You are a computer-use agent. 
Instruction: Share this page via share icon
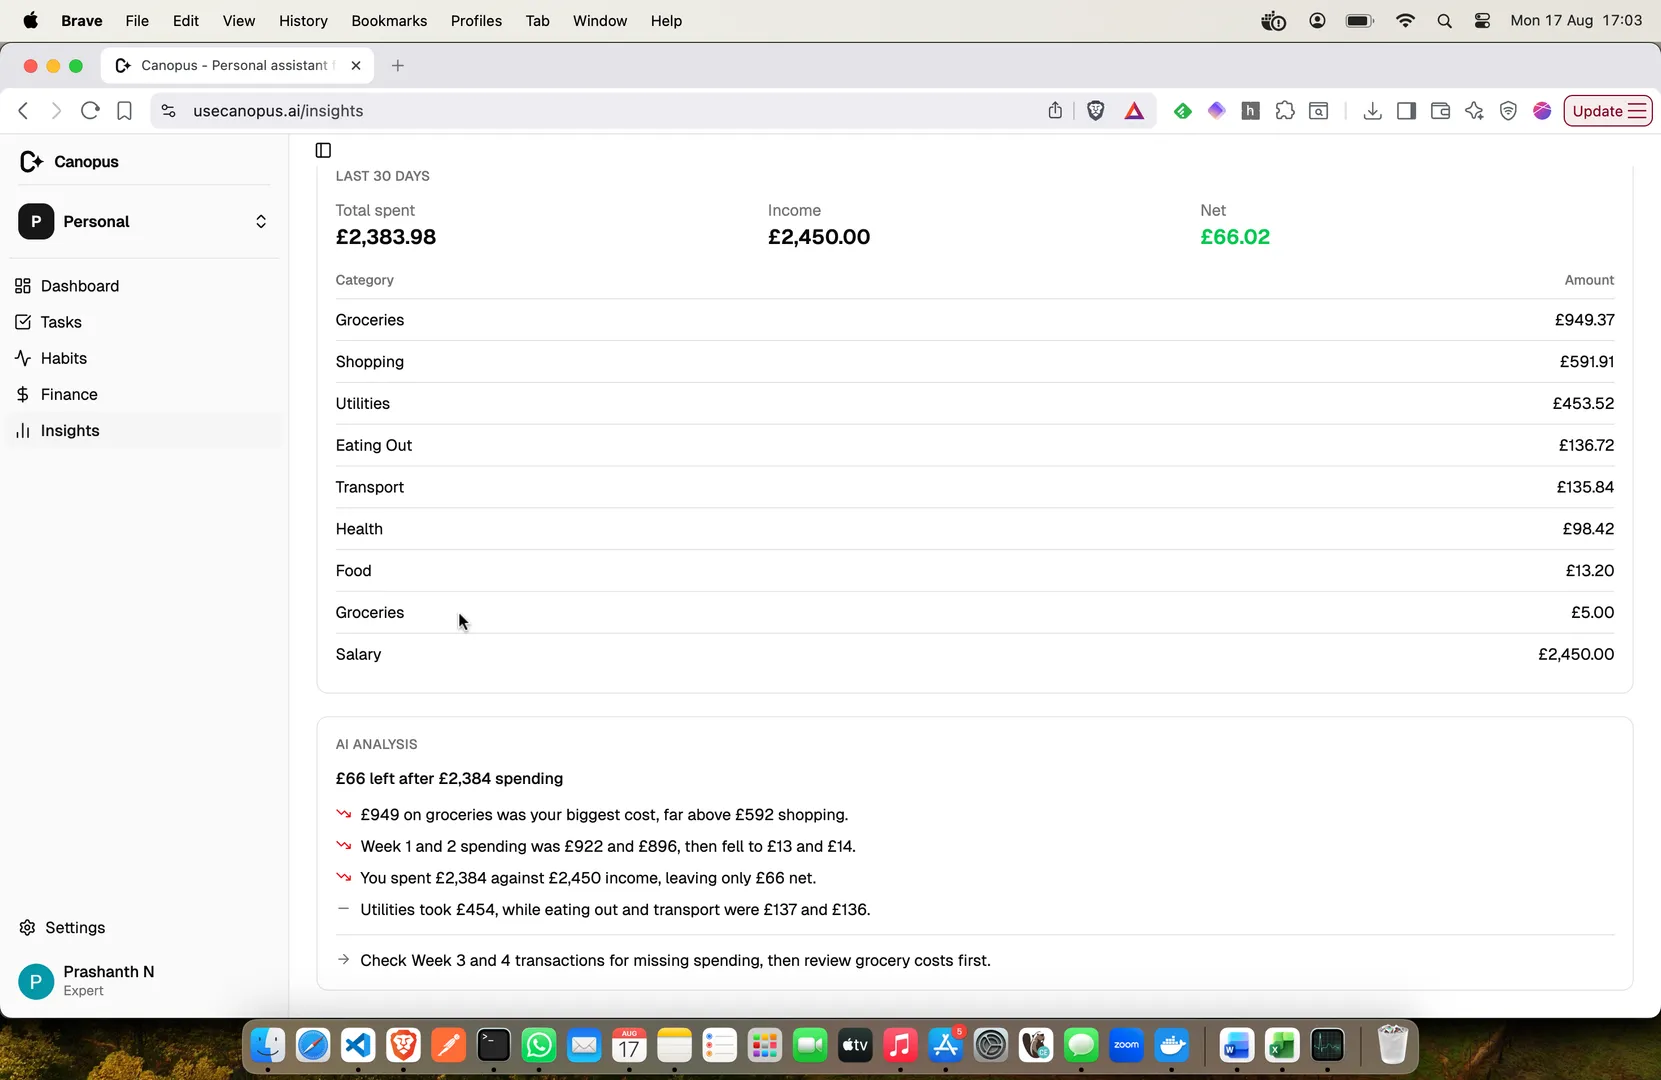pos(1055,110)
